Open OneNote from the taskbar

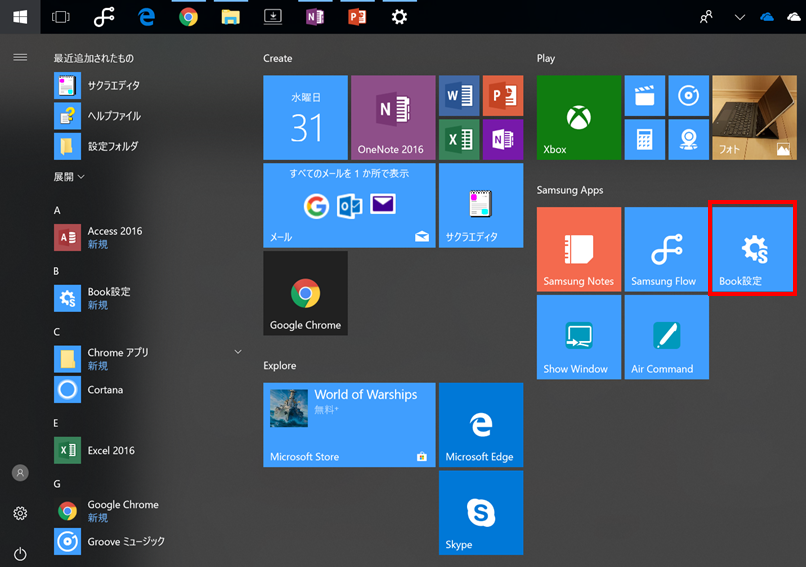tap(315, 17)
